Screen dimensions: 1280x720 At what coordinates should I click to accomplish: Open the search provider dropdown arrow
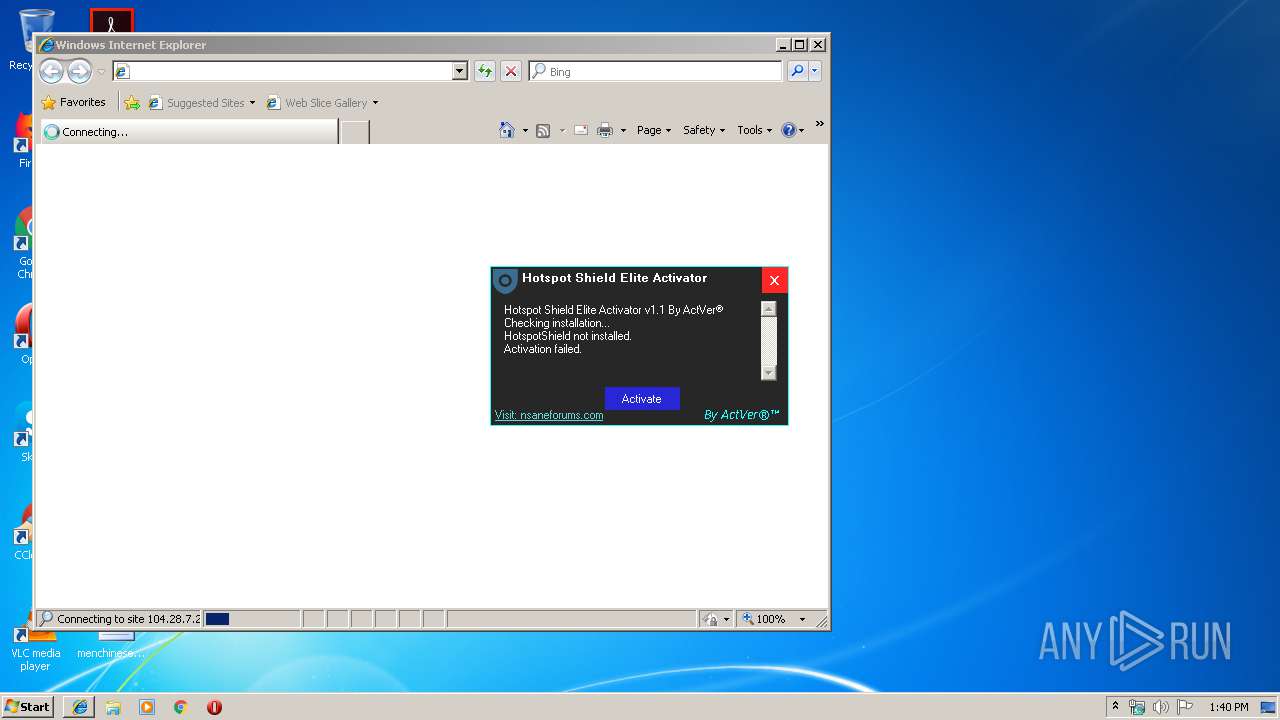815,71
